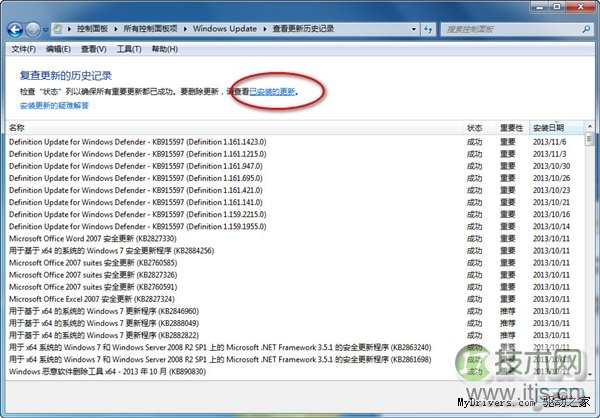Viewport: 600px width, 418px height.
Task: Select Defender update Definition 1.161.695.0
Action: point(135,178)
